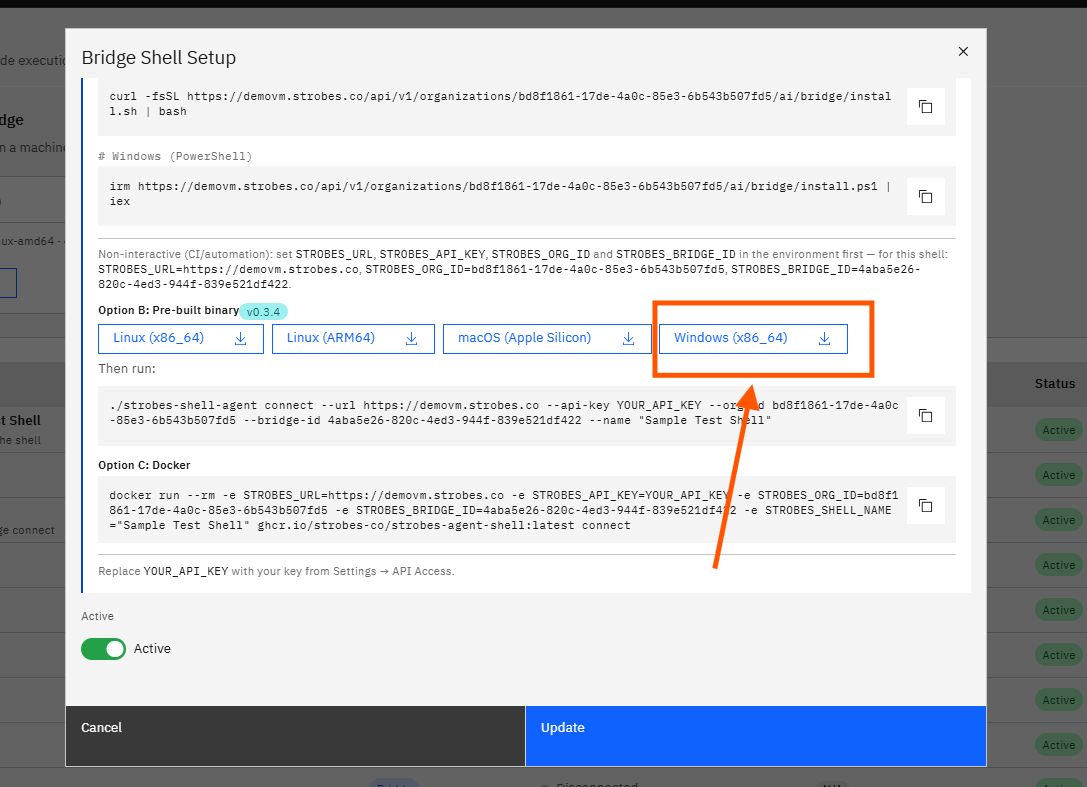Copy the curl install.sh bash command
Viewport: 1087px width, 787px height.
coord(925,107)
